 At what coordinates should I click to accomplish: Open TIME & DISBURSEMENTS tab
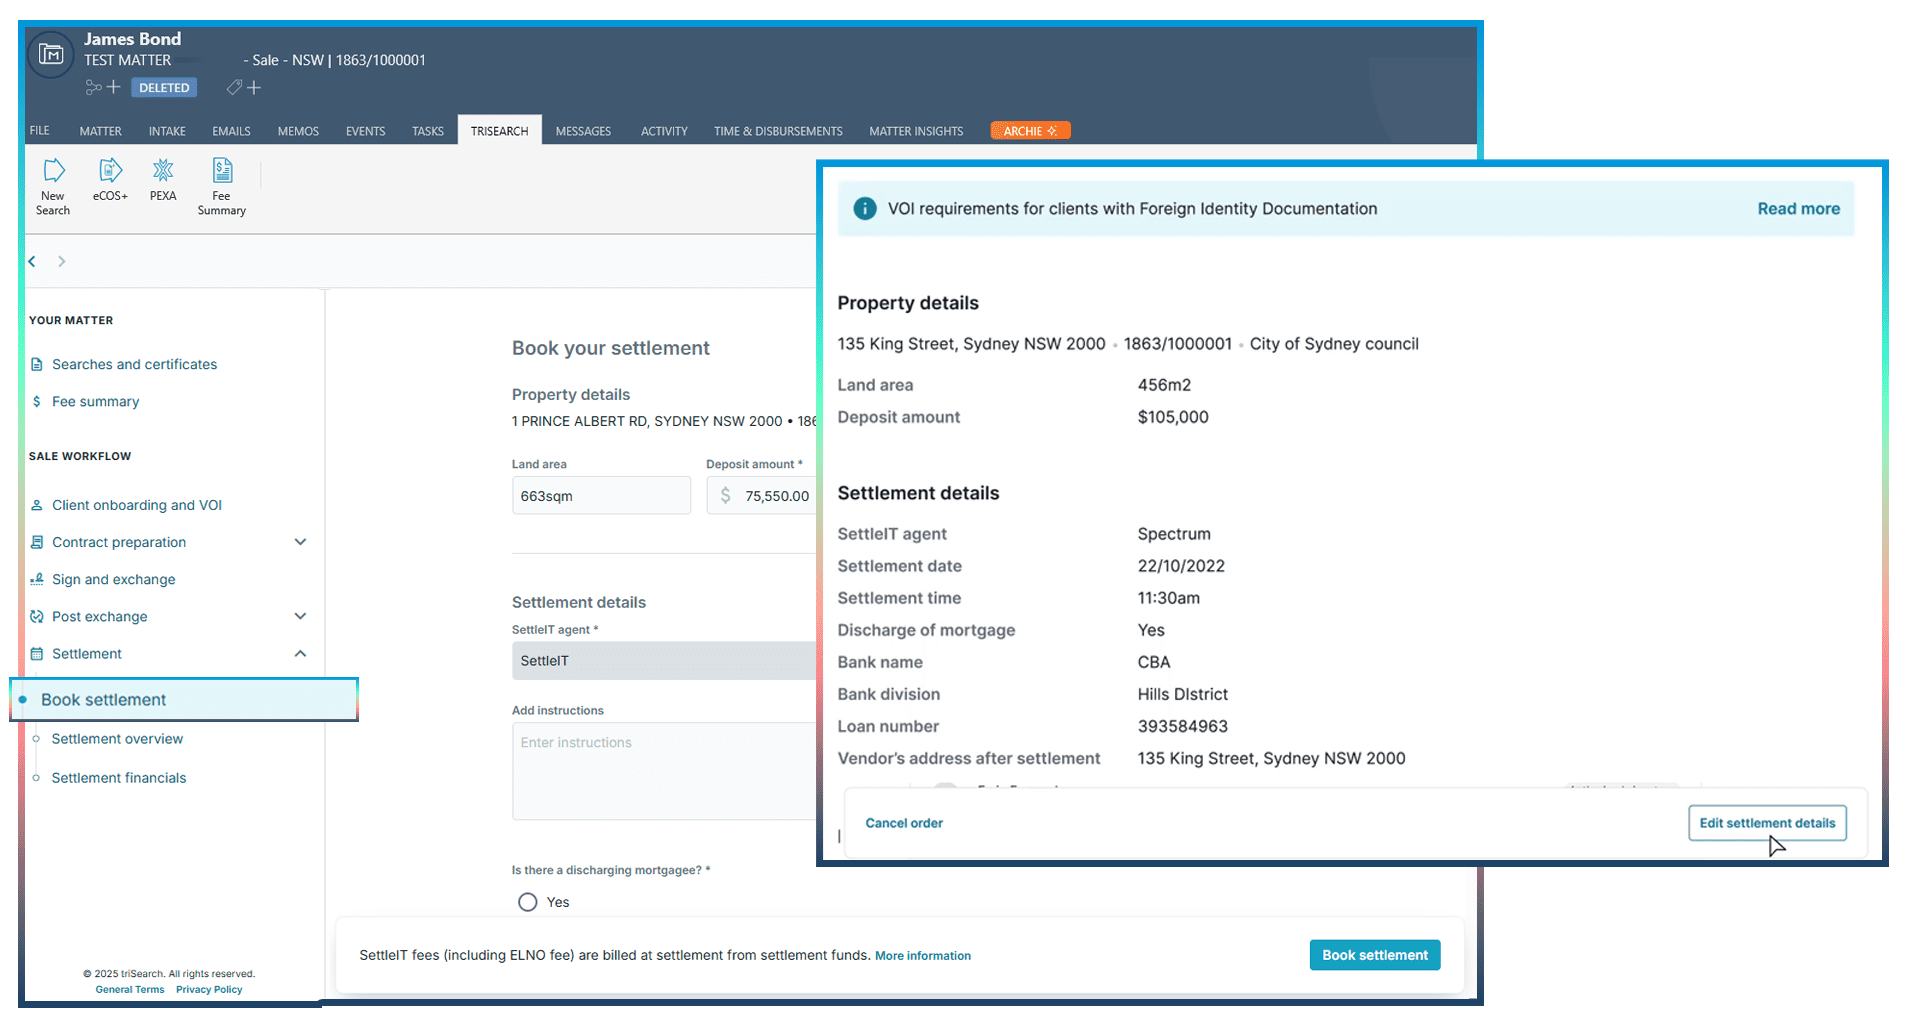pos(778,131)
